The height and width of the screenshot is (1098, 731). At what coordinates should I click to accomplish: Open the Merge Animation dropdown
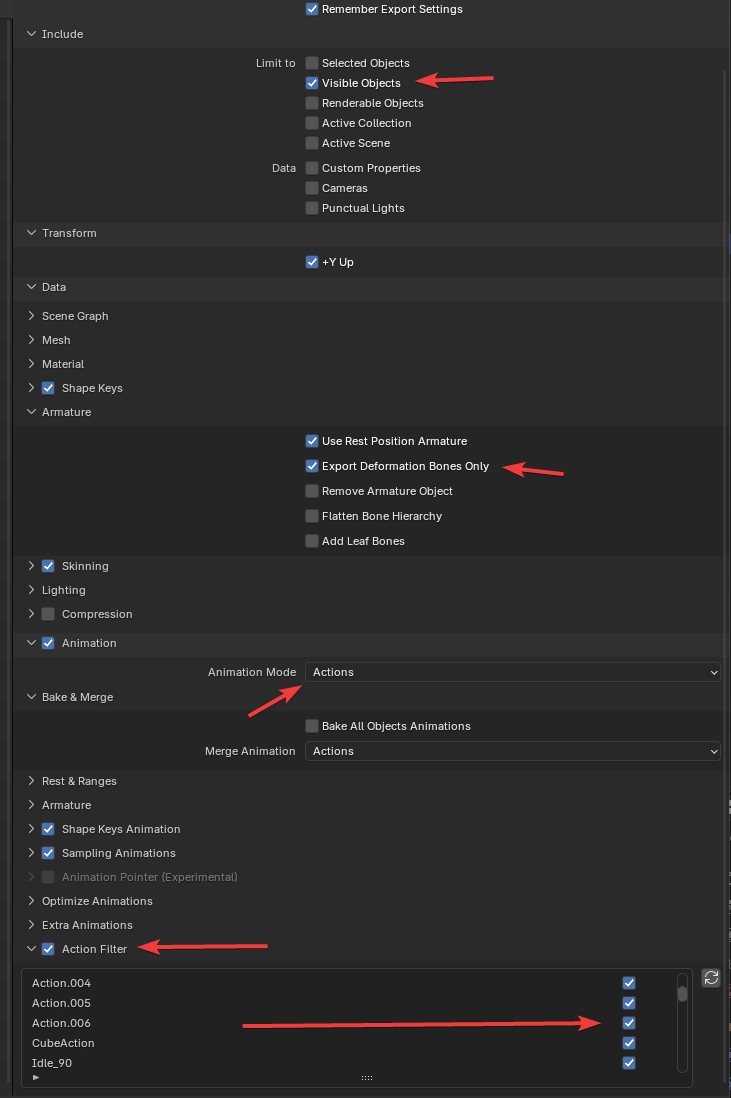click(x=512, y=751)
